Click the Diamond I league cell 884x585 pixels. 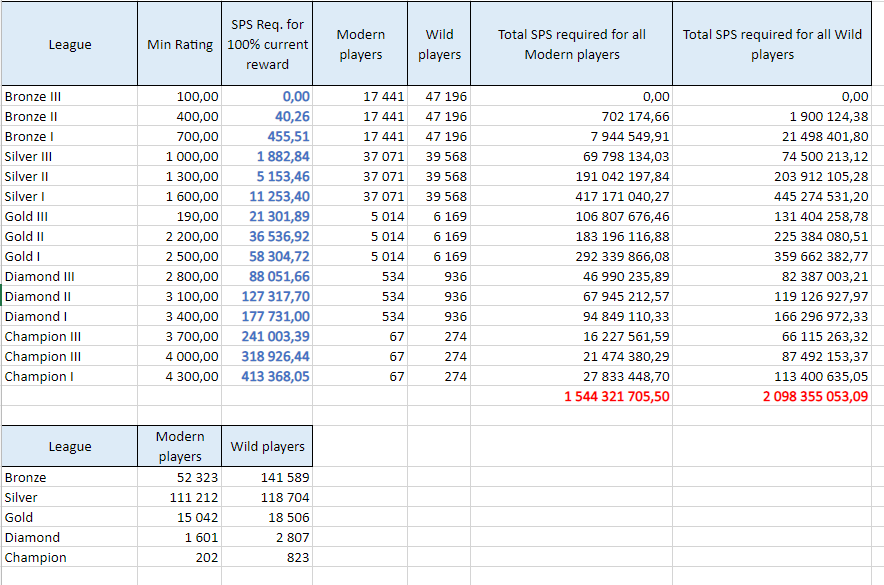[x=69, y=316]
